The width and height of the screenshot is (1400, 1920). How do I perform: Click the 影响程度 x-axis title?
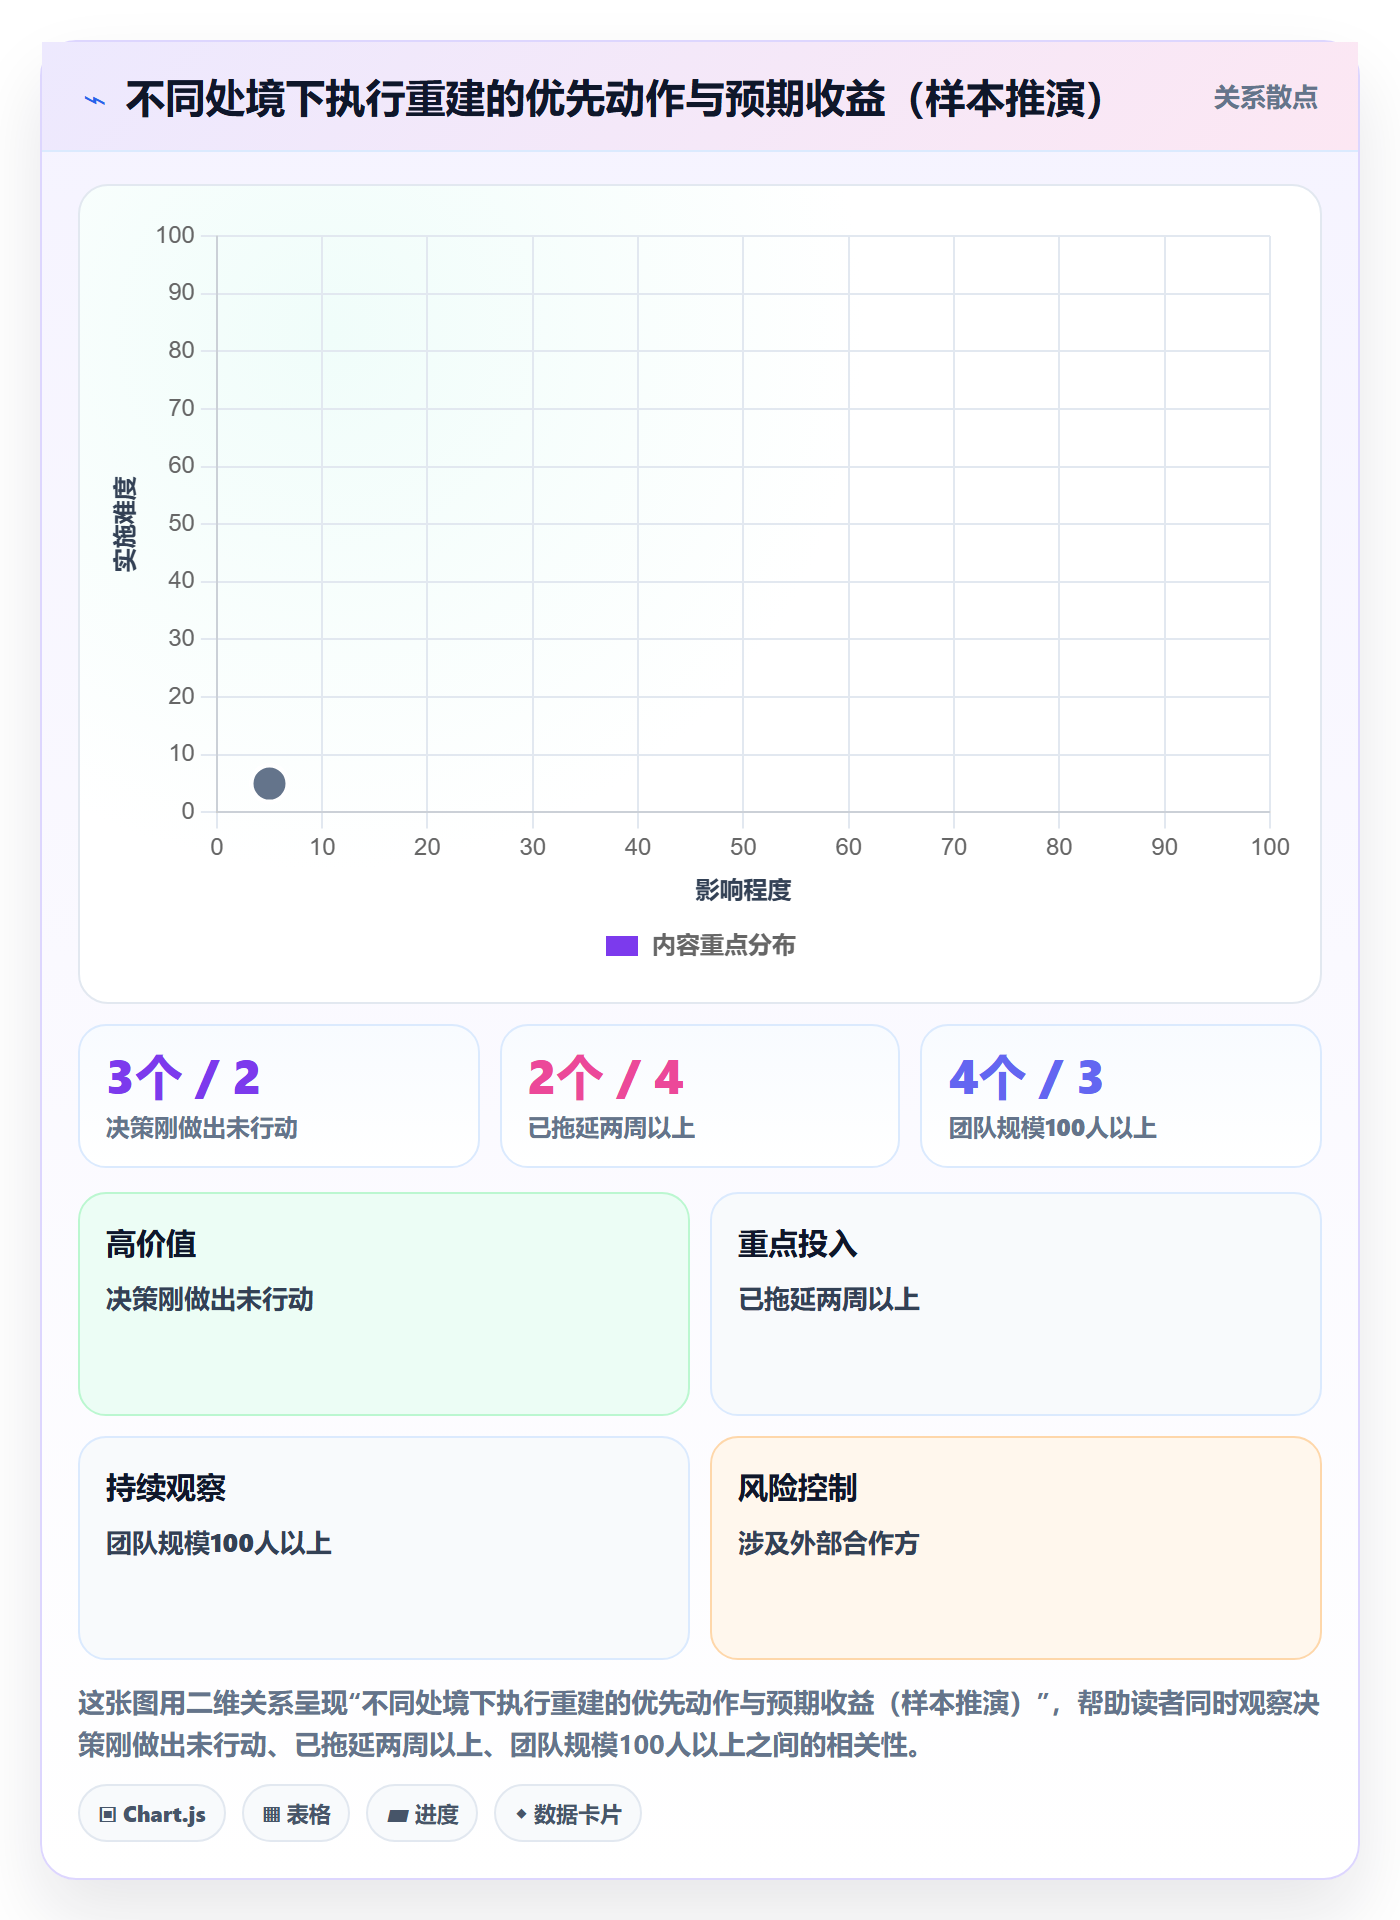coord(743,890)
